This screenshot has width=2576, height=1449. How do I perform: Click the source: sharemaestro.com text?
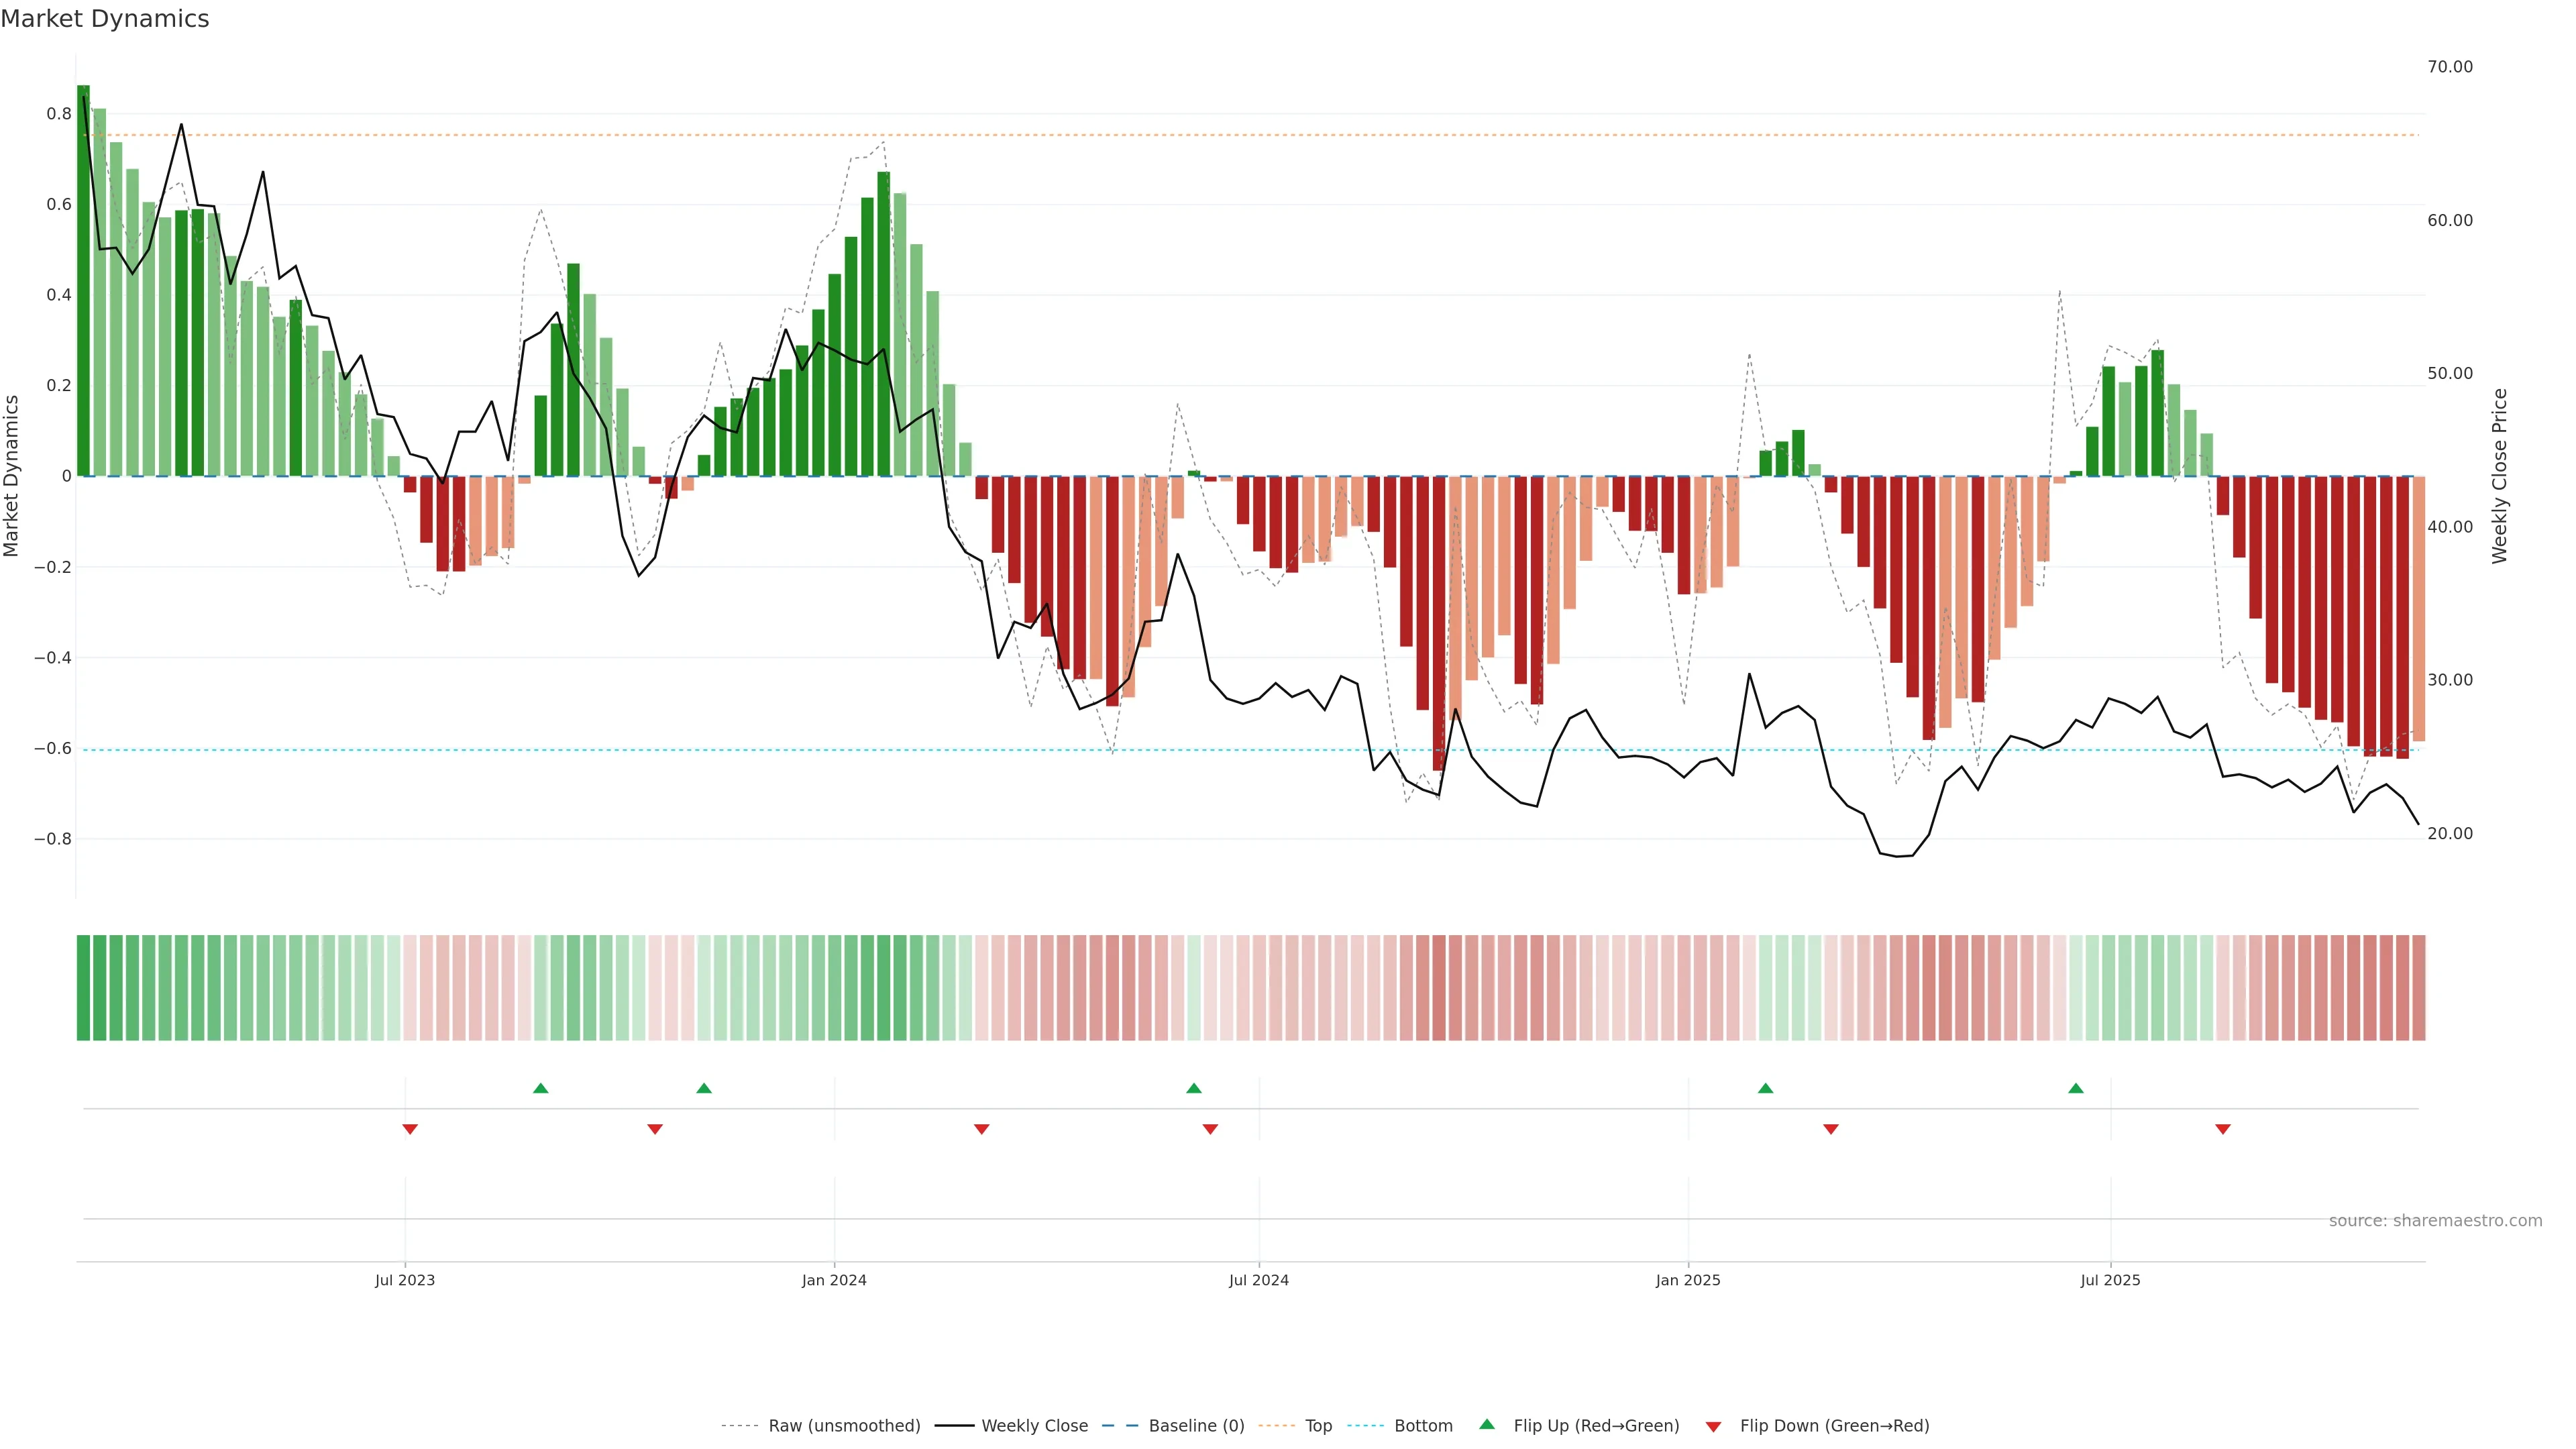pyautogui.click(x=2435, y=1221)
